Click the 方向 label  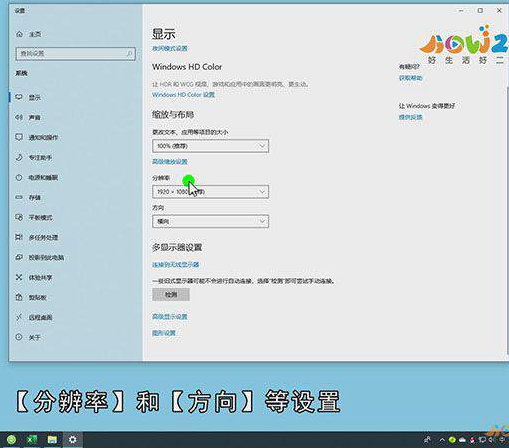(158, 208)
